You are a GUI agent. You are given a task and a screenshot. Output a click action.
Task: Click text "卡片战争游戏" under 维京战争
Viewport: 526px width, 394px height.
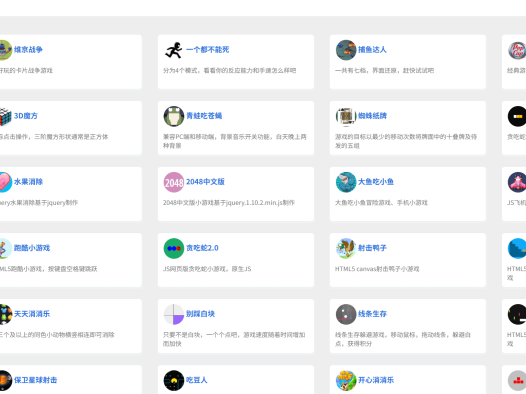tap(34, 70)
